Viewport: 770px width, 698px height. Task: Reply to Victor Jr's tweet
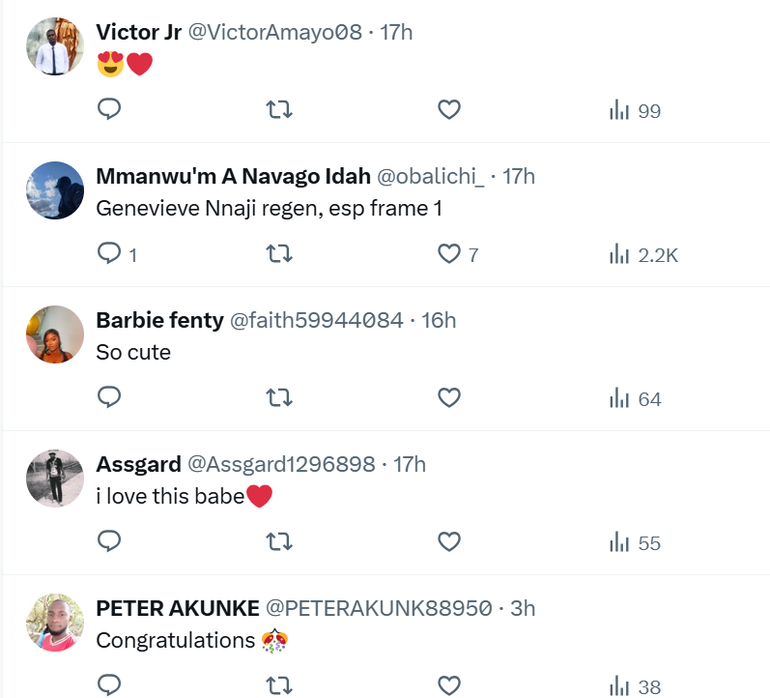click(x=110, y=110)
